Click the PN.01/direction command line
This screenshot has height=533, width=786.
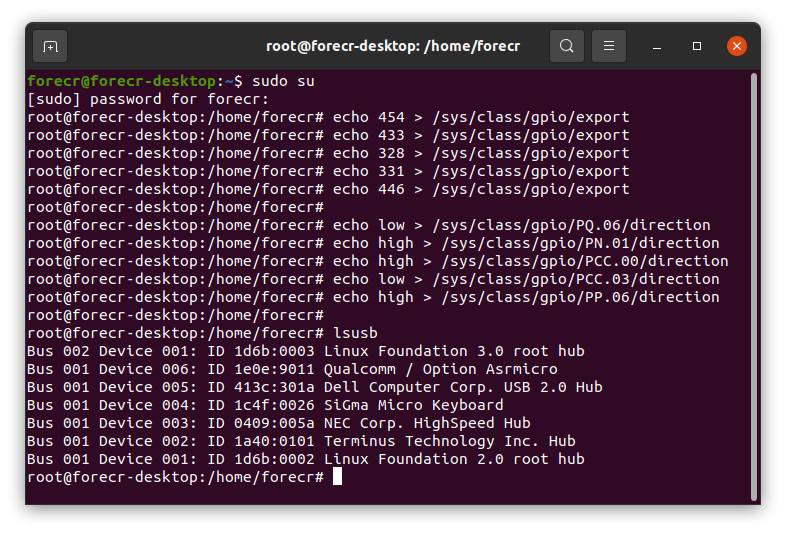point(373,243)
